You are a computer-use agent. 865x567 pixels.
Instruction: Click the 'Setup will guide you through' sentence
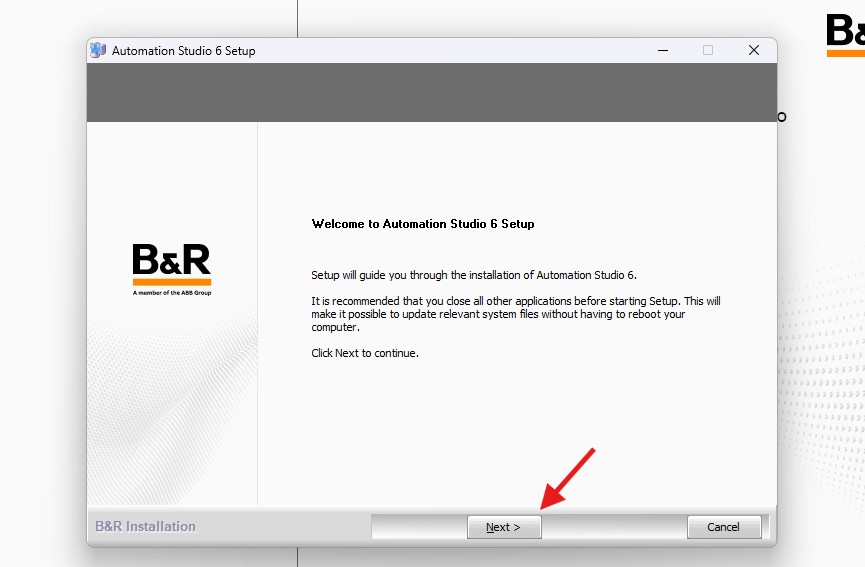[474, 275]
